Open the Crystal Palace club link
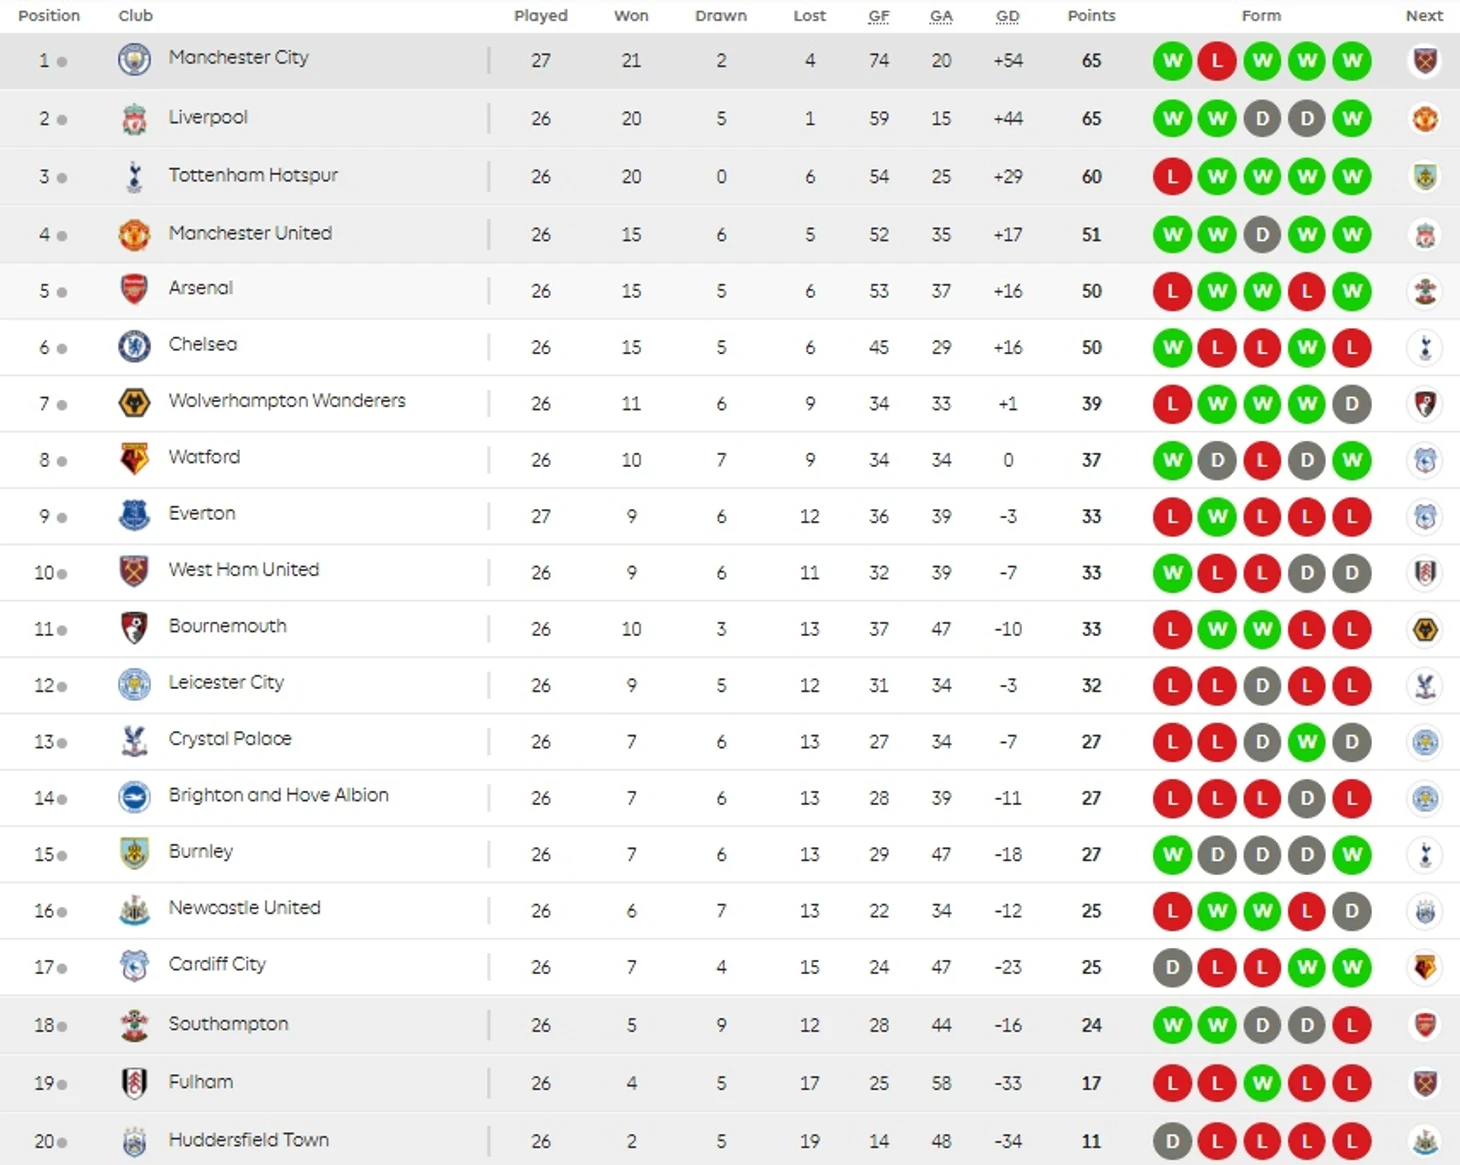Image resolution: width=1460 pixels, height=1165 pixels. (x=230, y=739)
